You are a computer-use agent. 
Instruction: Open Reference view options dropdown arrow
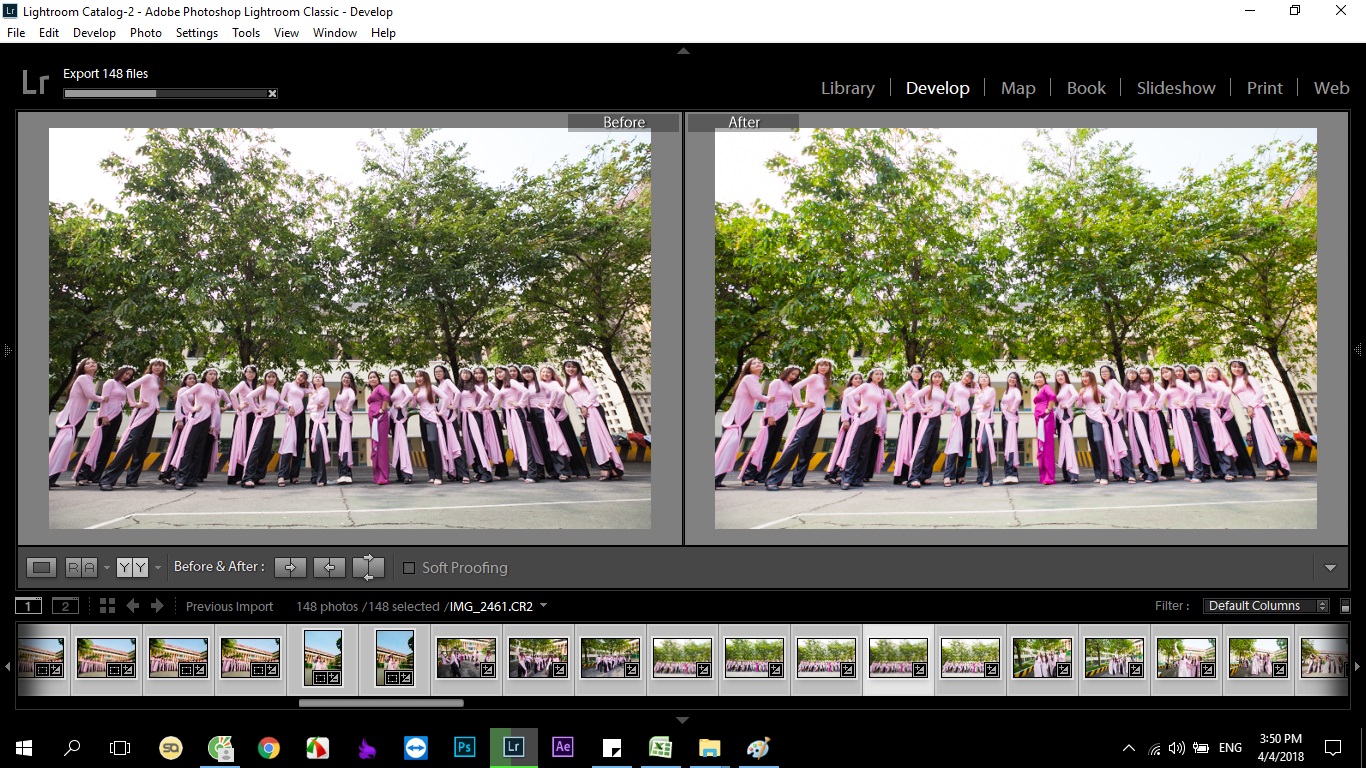[106, 568]
